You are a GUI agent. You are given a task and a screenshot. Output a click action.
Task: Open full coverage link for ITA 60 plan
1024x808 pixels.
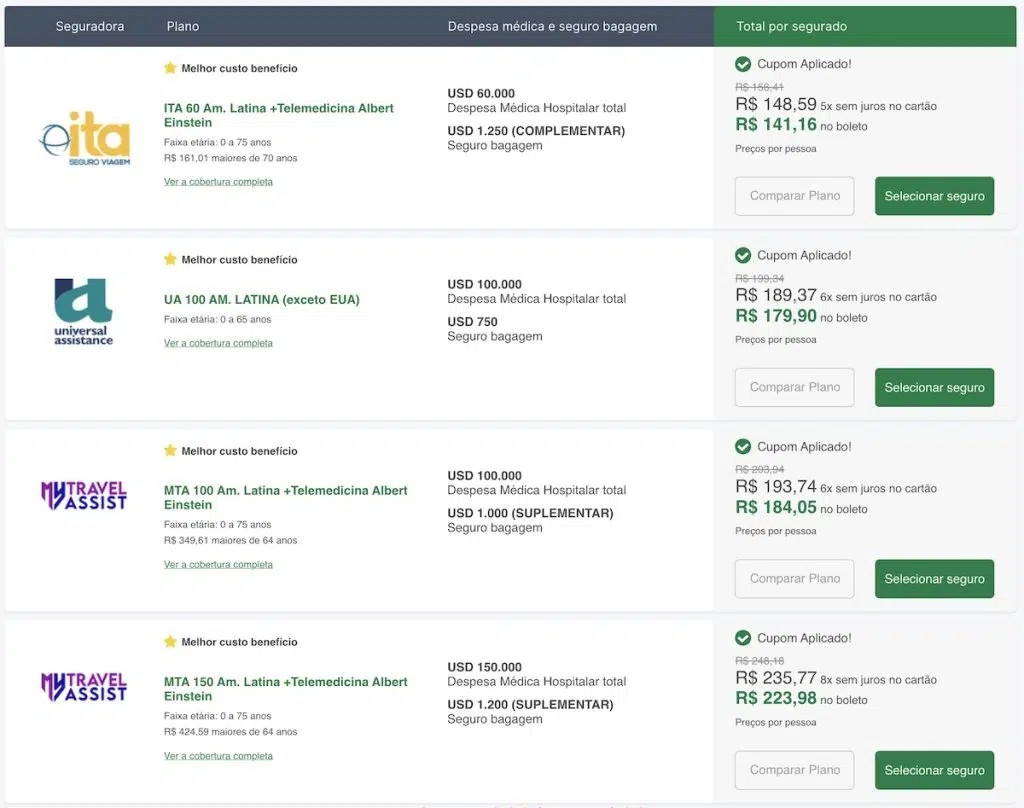pos(218,182)
